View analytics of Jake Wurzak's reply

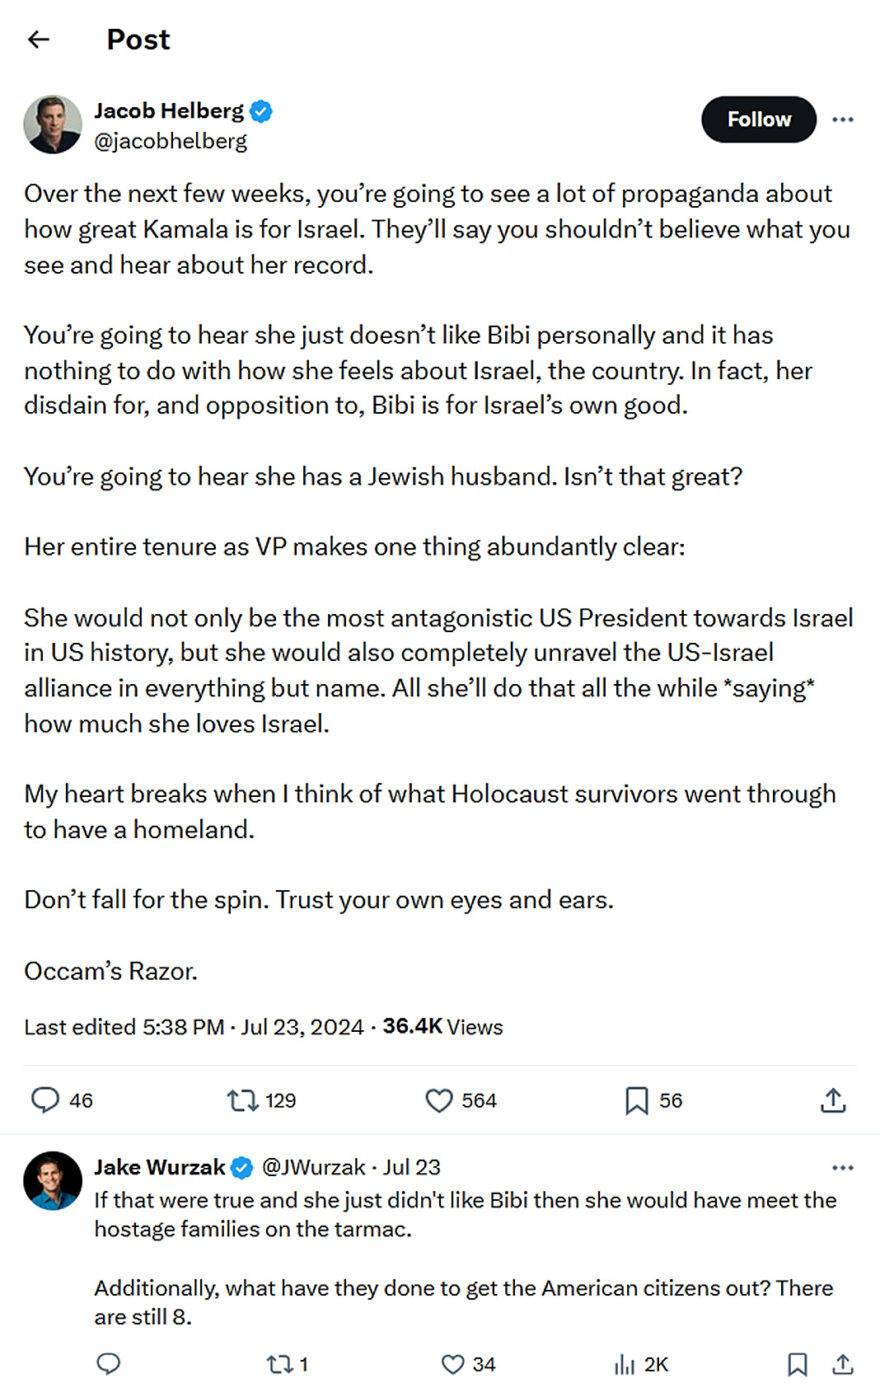click(x=625, y=1364)
